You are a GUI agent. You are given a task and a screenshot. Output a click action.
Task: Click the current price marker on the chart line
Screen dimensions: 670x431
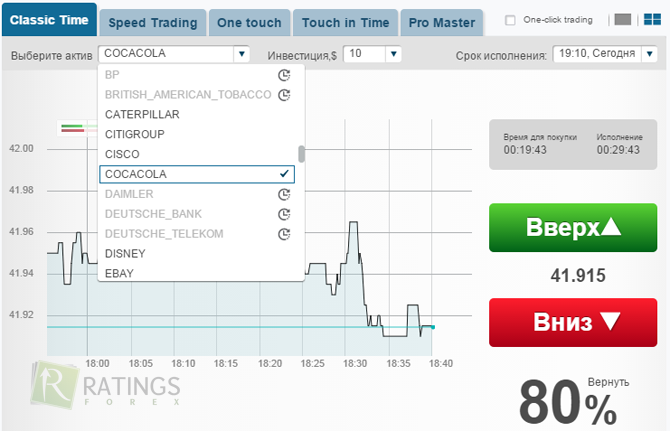433,327
